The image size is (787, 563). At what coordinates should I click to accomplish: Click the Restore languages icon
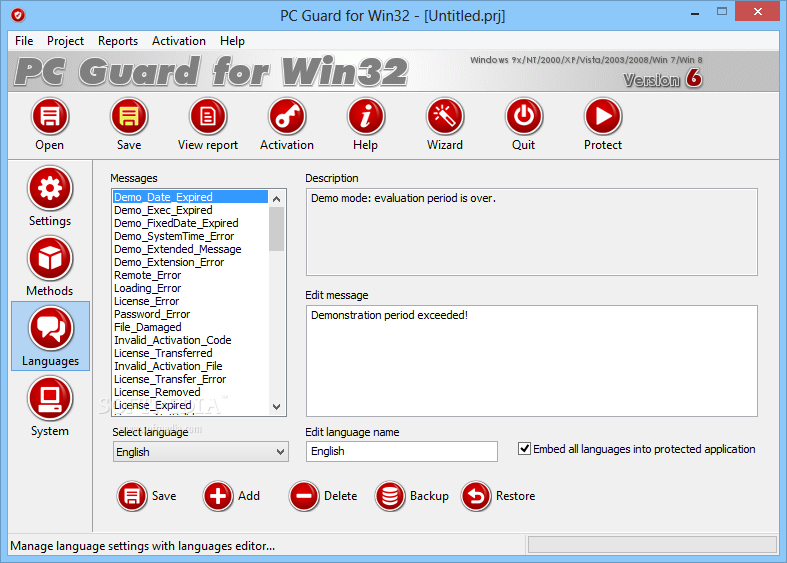[x=476, y=496]
